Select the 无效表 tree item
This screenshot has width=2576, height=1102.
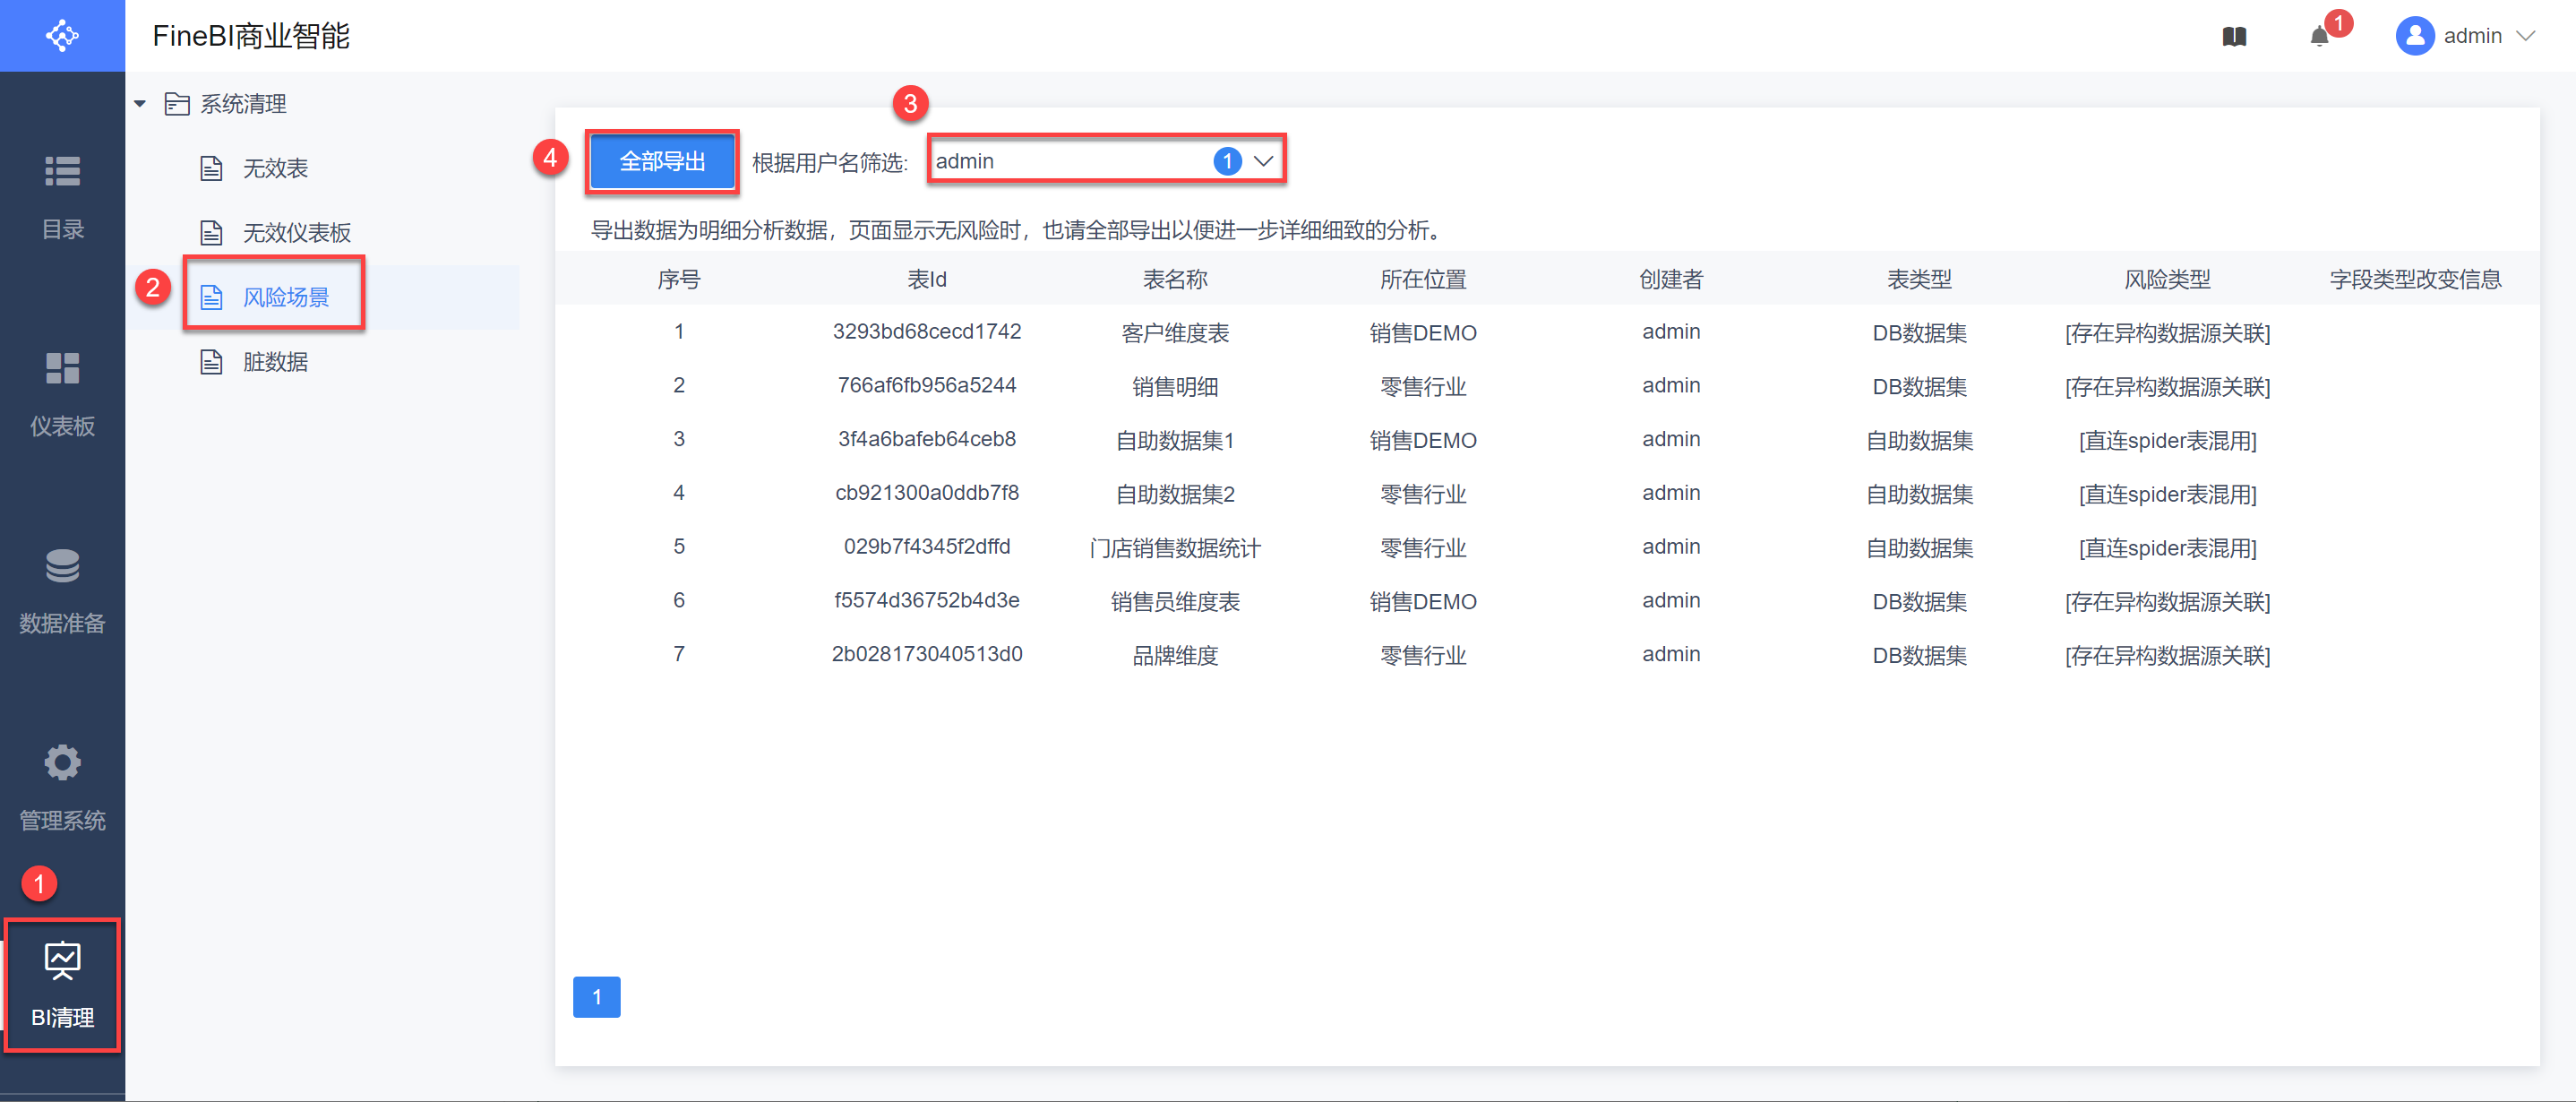point(275,168)
